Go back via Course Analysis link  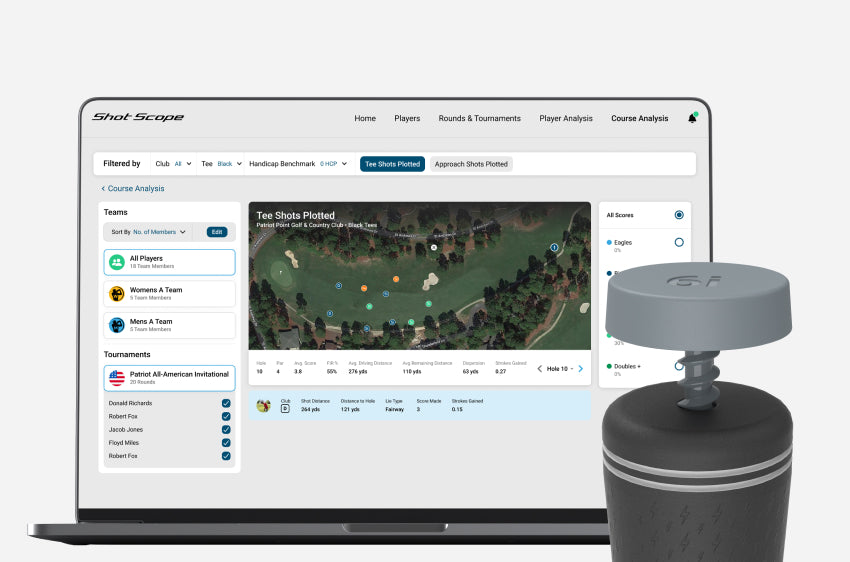click(133, 188)
